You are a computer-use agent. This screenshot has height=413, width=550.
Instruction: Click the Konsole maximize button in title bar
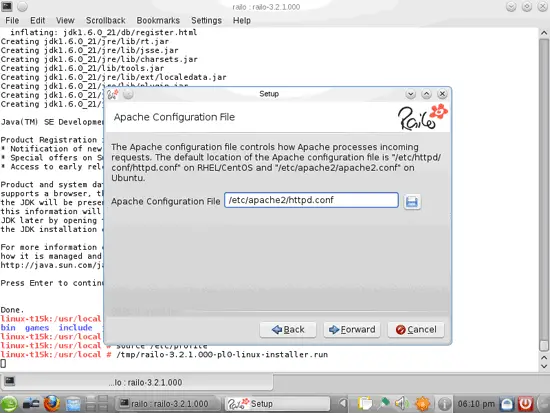(x=527, y=6)
